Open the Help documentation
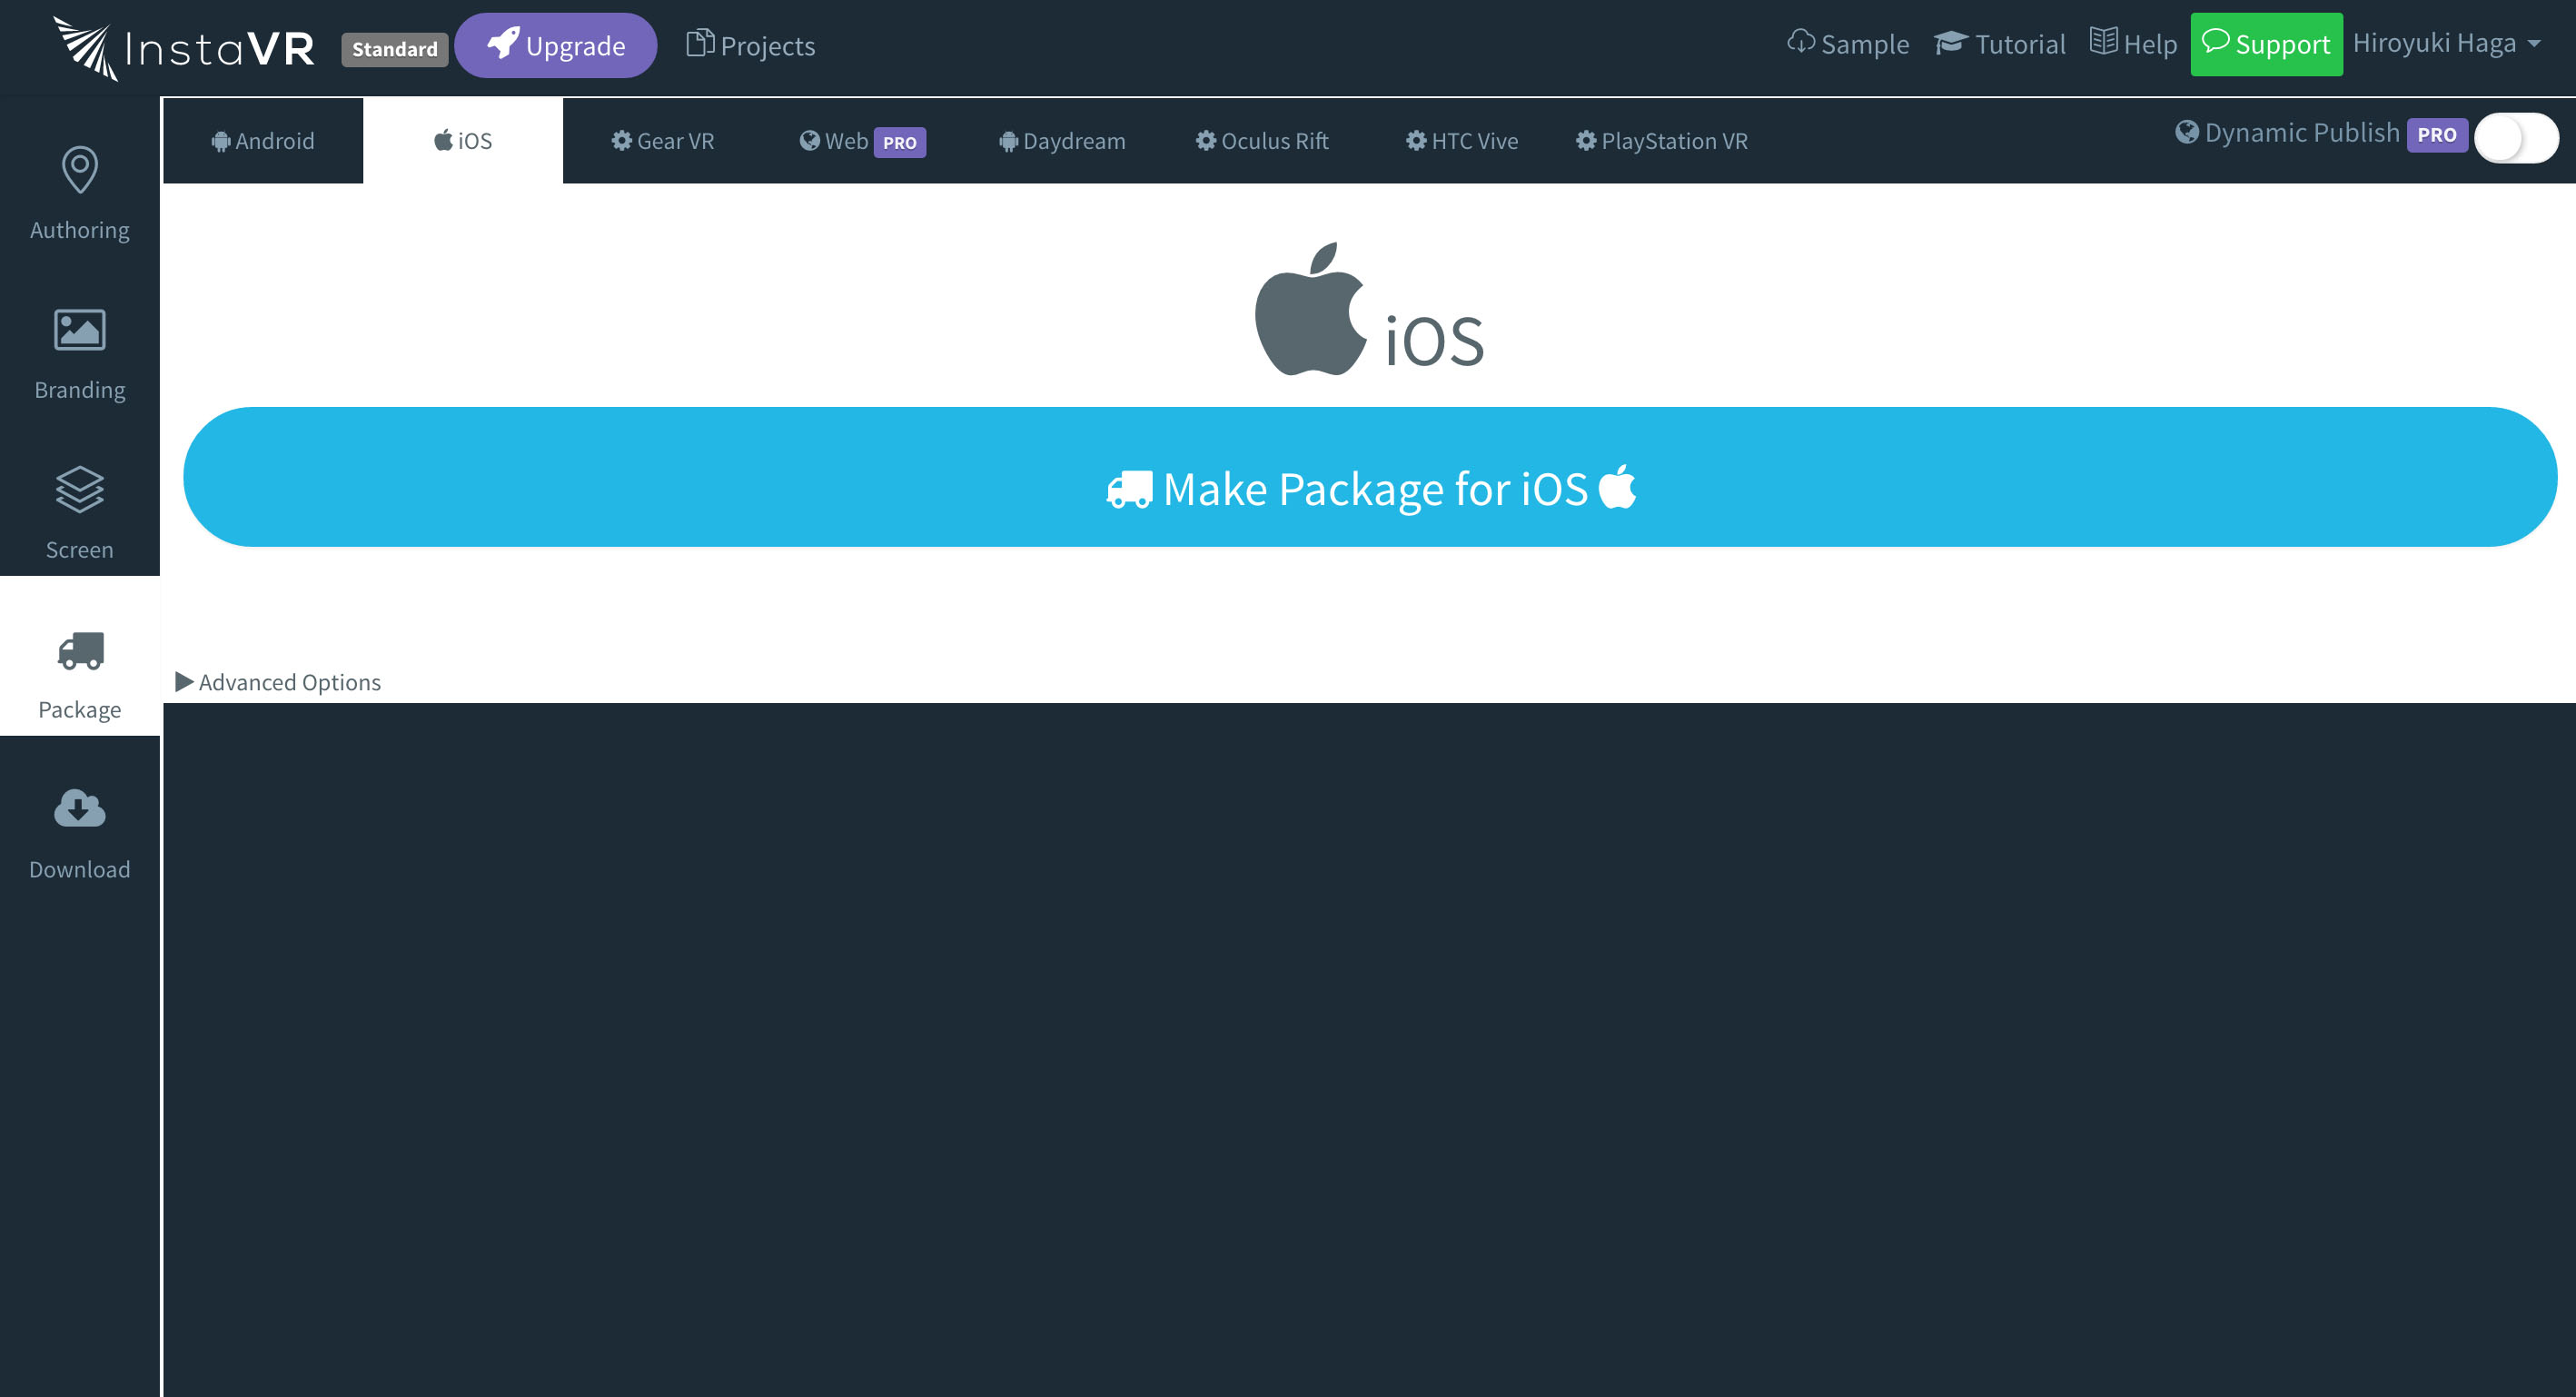Image resolution: width=2576 pixels, height=1397 pixels. click(x=2133, y=44)
